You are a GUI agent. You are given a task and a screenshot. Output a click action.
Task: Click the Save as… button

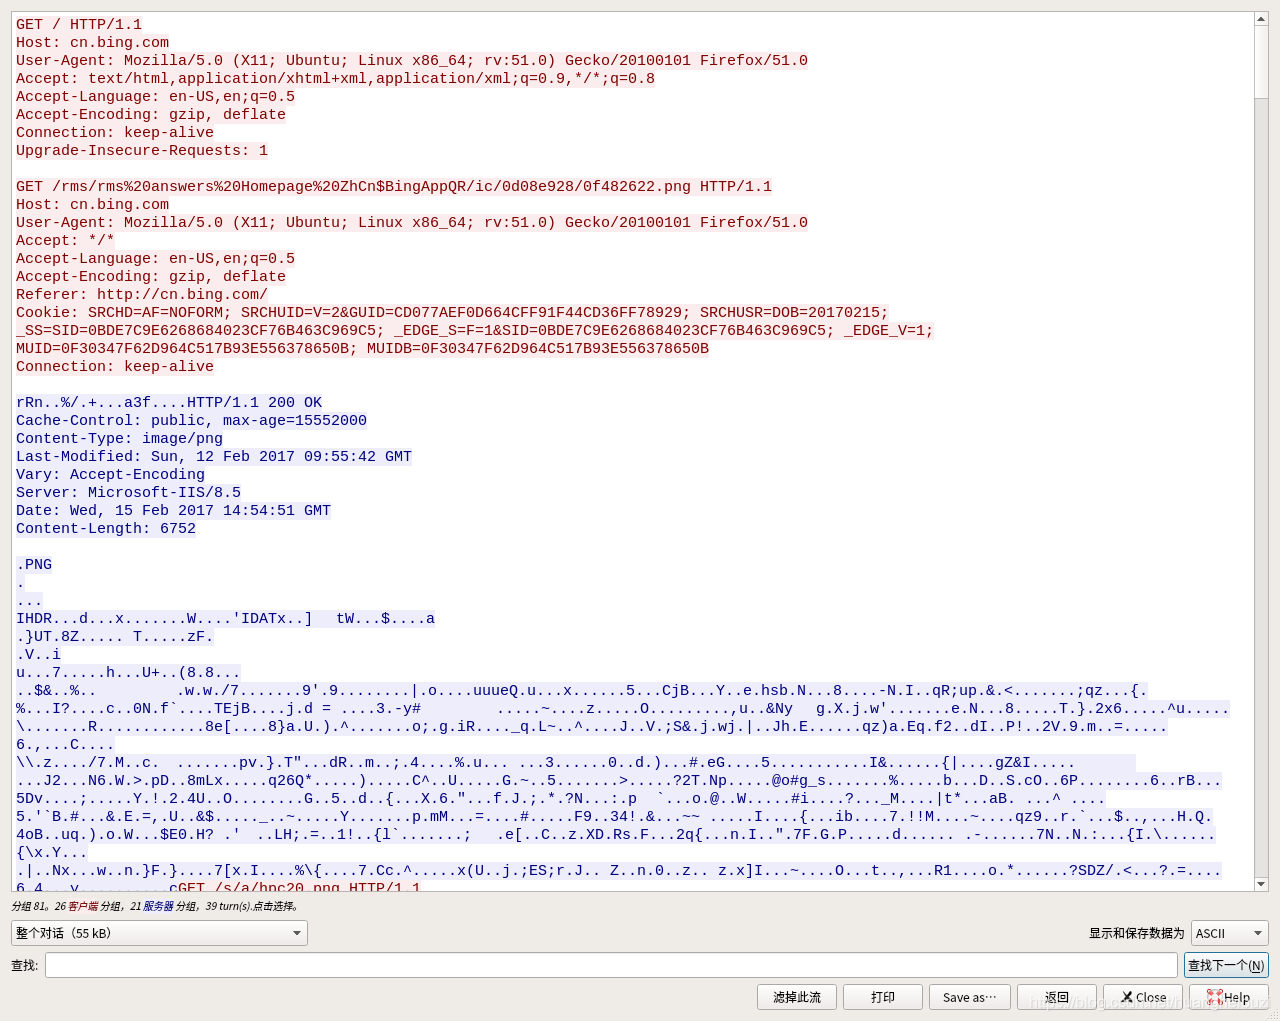(970, 997)
